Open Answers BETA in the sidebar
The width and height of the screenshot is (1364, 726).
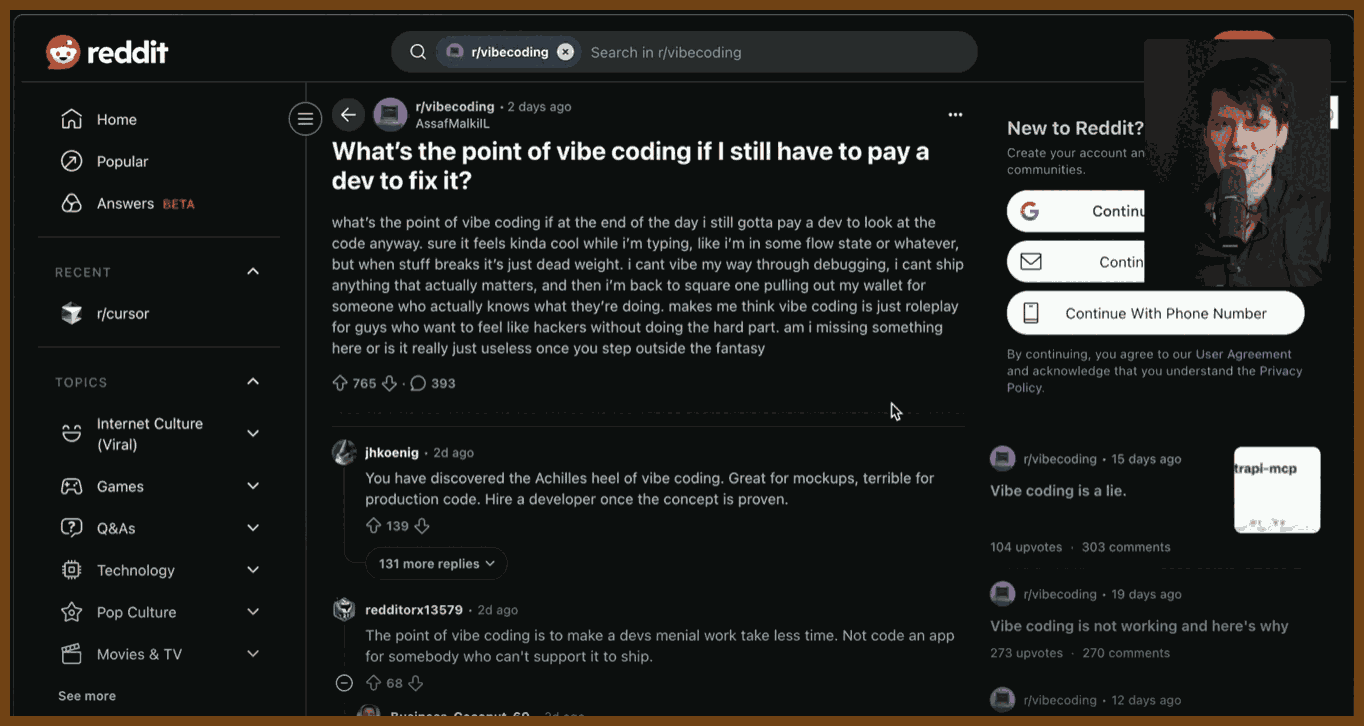[x=125, y=204]
